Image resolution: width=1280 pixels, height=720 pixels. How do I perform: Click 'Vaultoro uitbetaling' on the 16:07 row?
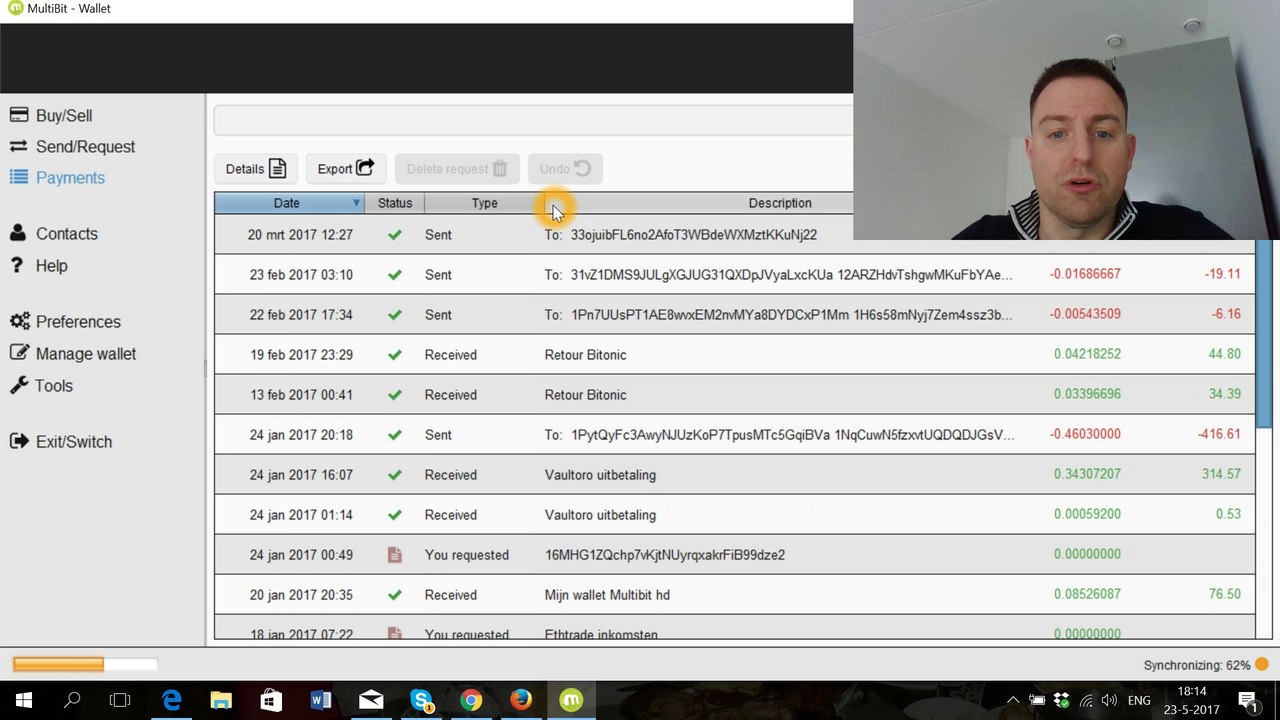[600, 475]
